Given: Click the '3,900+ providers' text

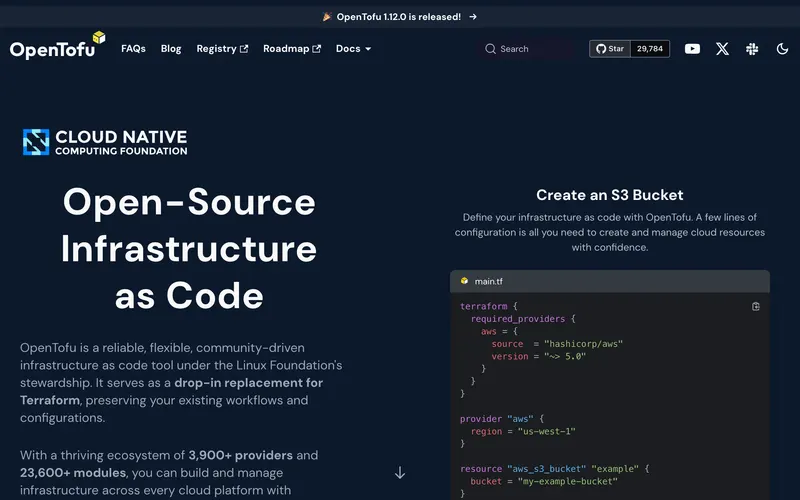Looking at the screenshot, I should coord(240,455).
